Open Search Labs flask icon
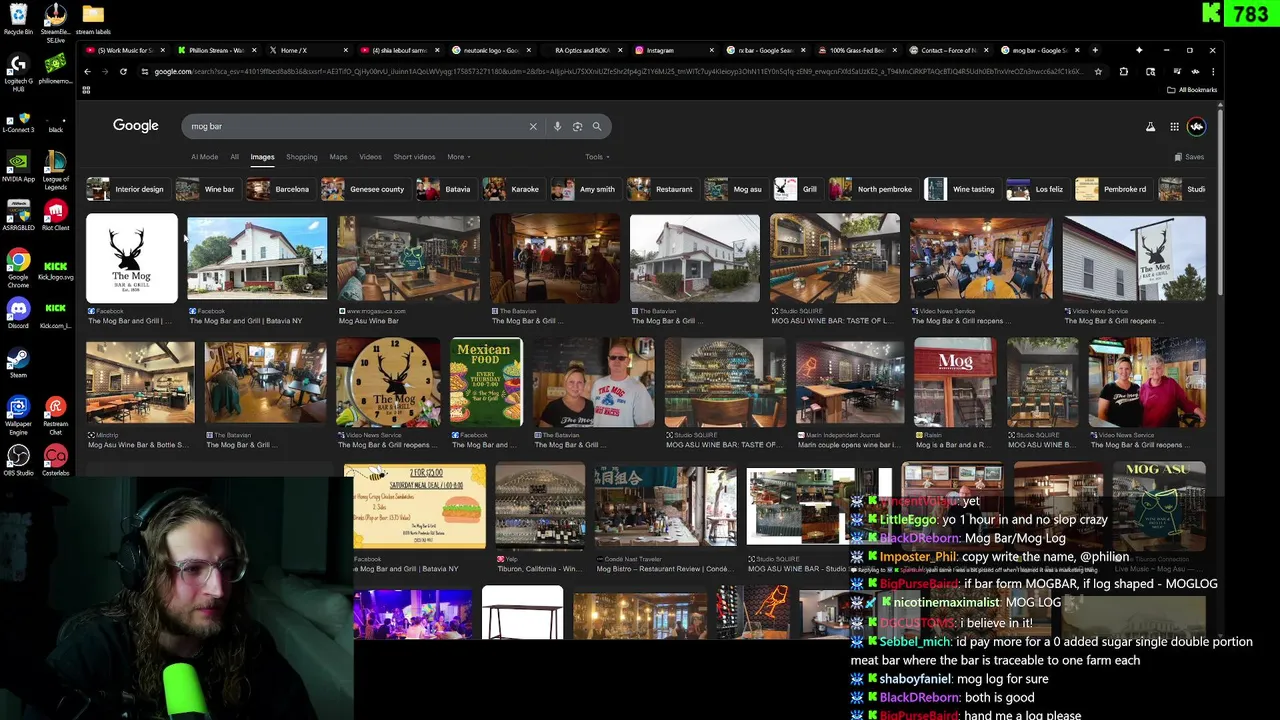 click(1150, 127)
